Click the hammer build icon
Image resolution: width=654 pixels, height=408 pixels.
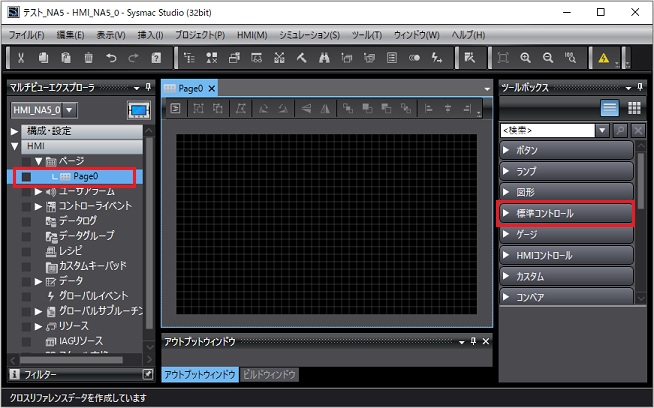pyautogui.click(x=302, y=58)
